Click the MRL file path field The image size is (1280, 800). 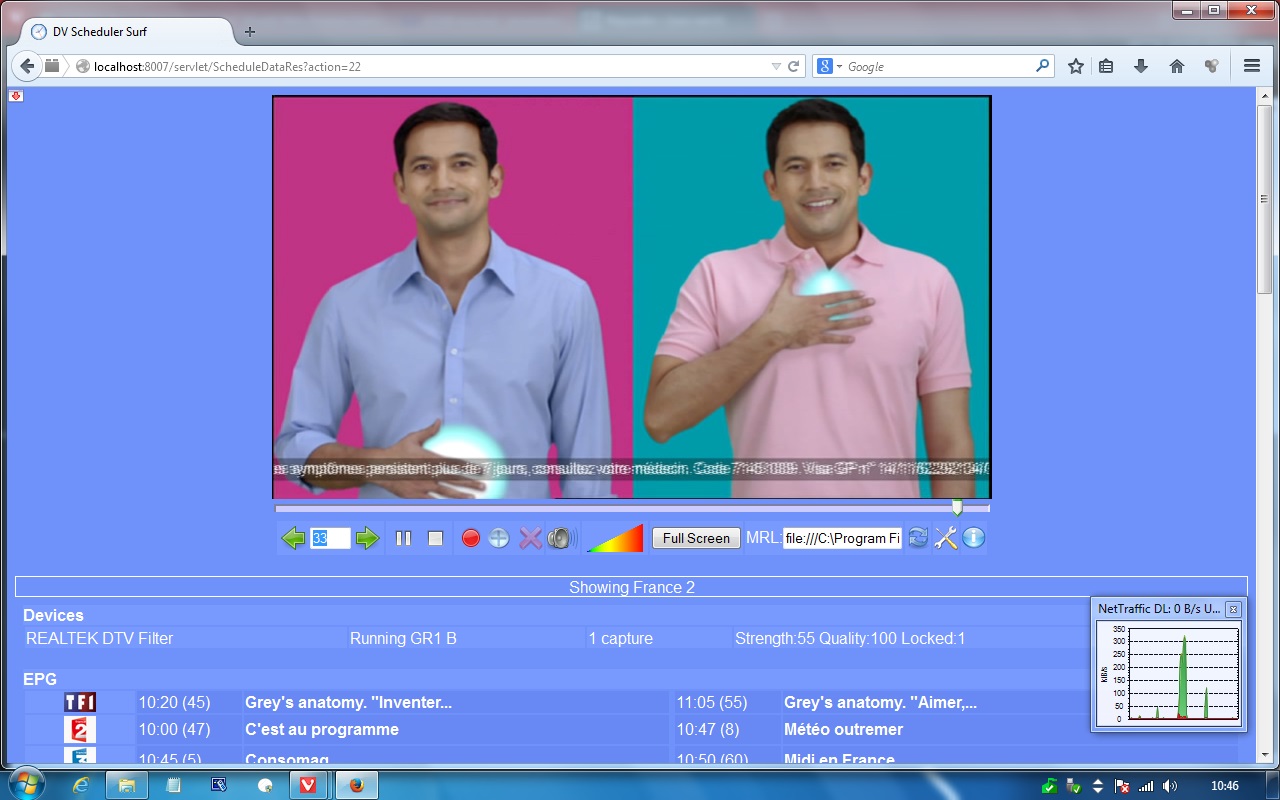[842, 538]
